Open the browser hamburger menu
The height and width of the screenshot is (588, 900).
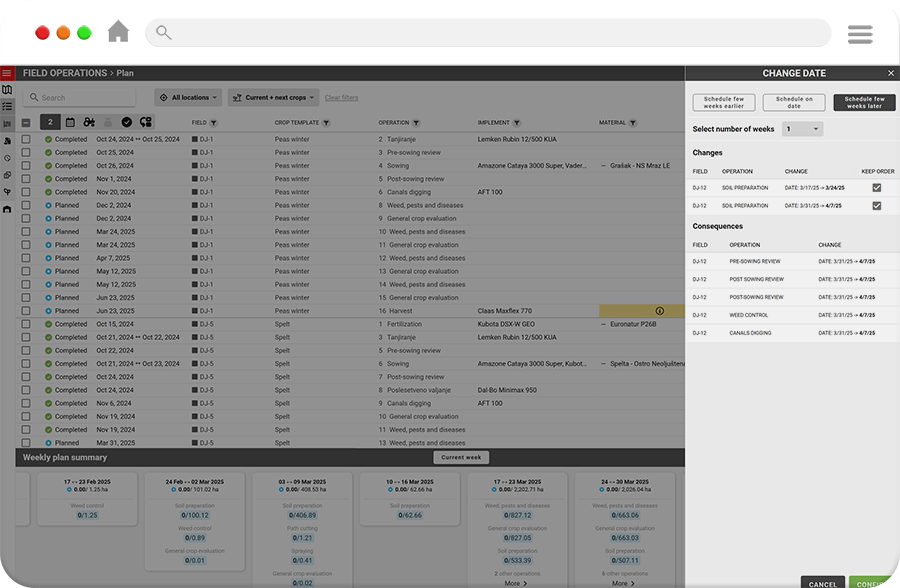pyautogui.click(x=860, y=34)
